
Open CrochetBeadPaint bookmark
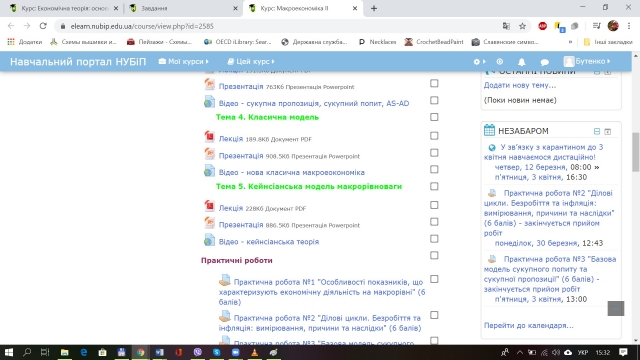[x=434, y=42]
